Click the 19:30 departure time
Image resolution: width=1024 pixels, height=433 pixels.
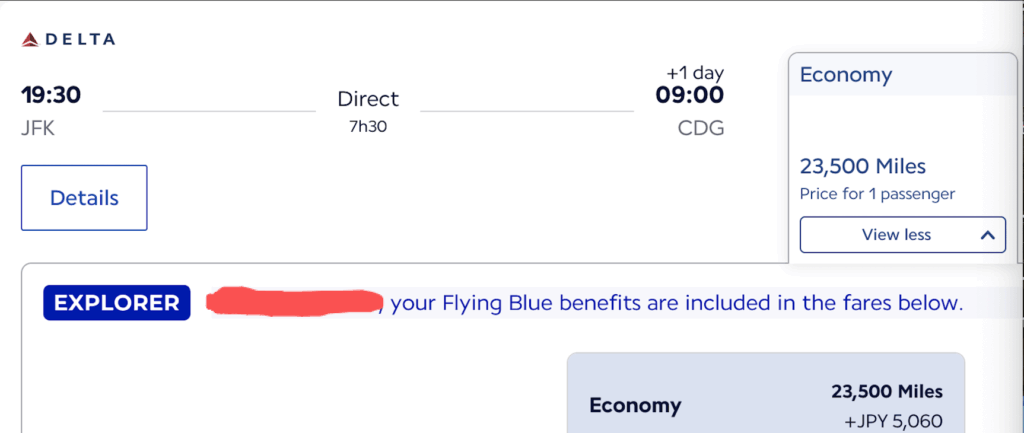pos(51,96)
